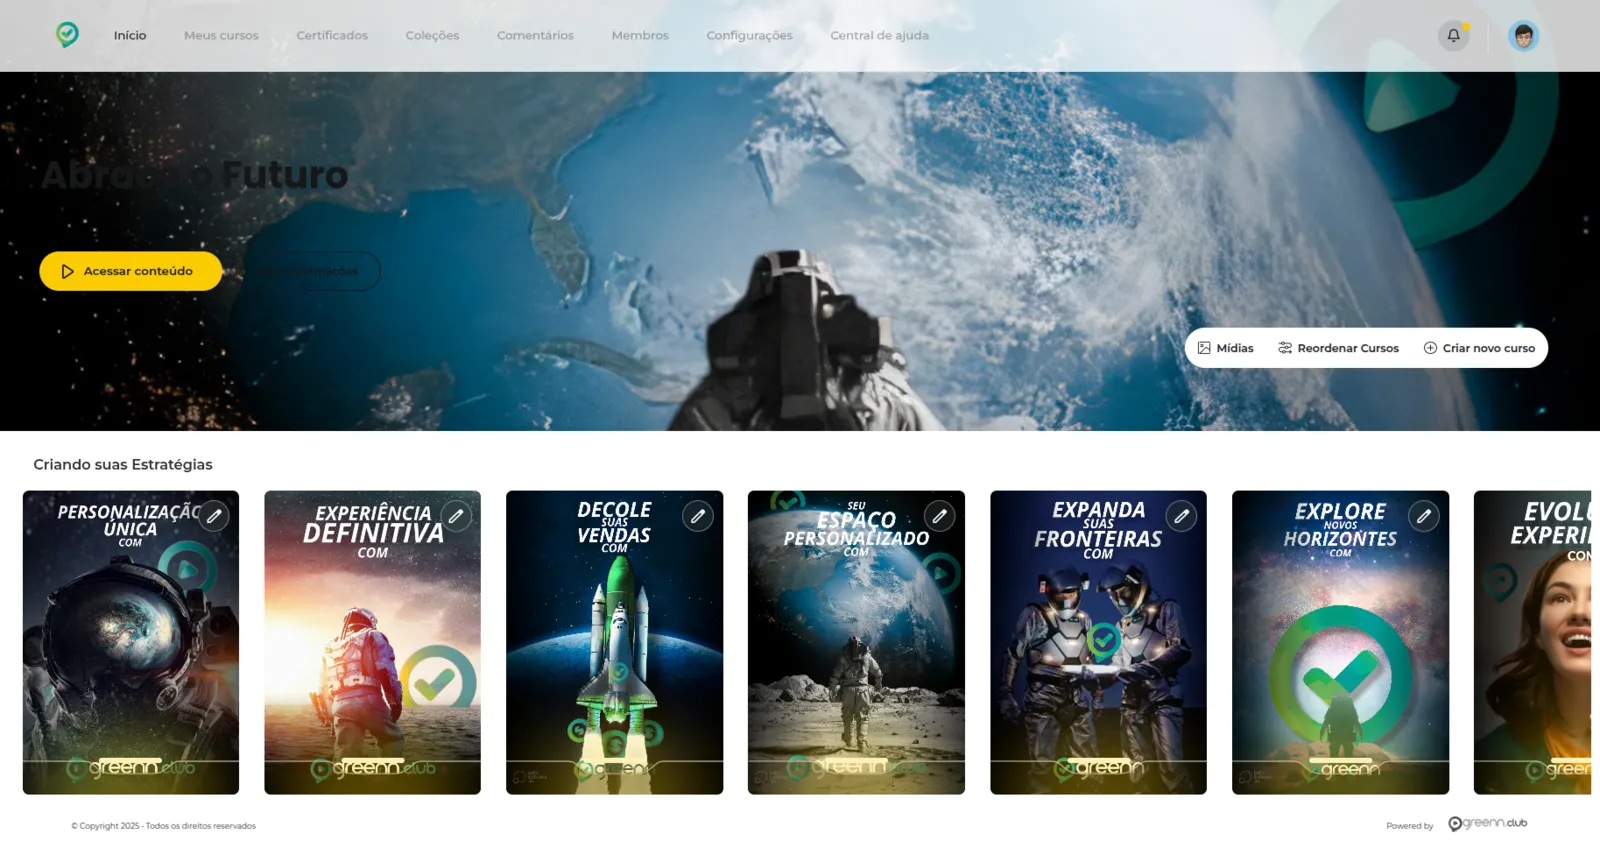Screen dimensions: 1600x841
Task: Click the Copyright 2025 footer text
Action: tap(164, 826)
